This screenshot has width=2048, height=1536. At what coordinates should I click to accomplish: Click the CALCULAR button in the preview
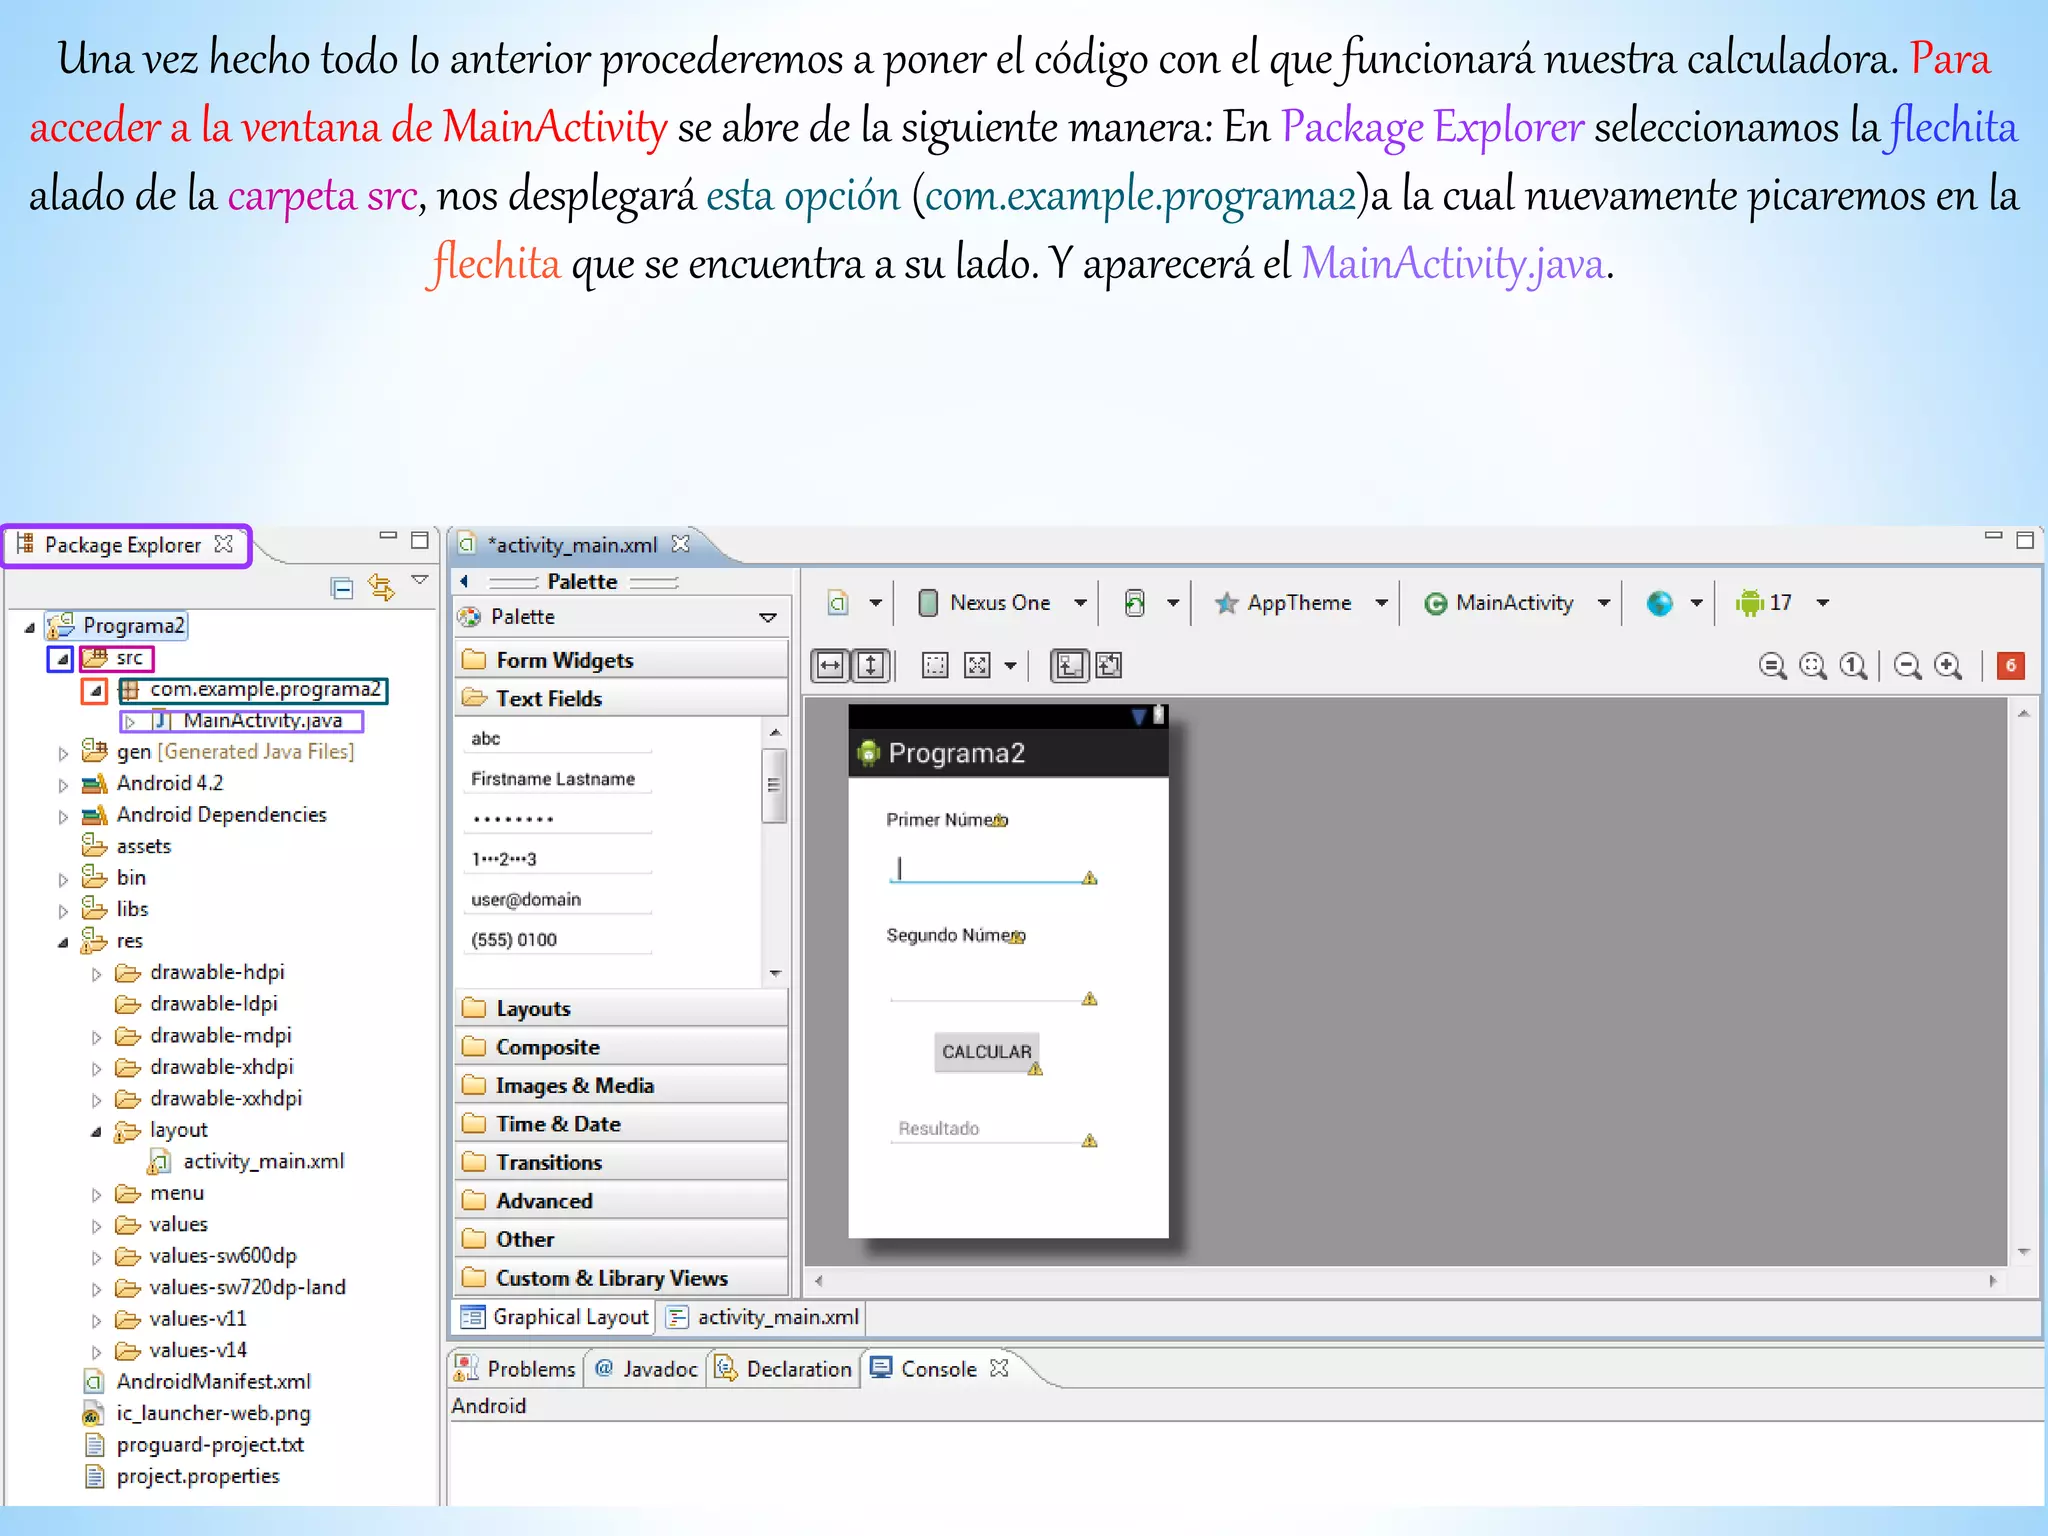click(986, 1052)
